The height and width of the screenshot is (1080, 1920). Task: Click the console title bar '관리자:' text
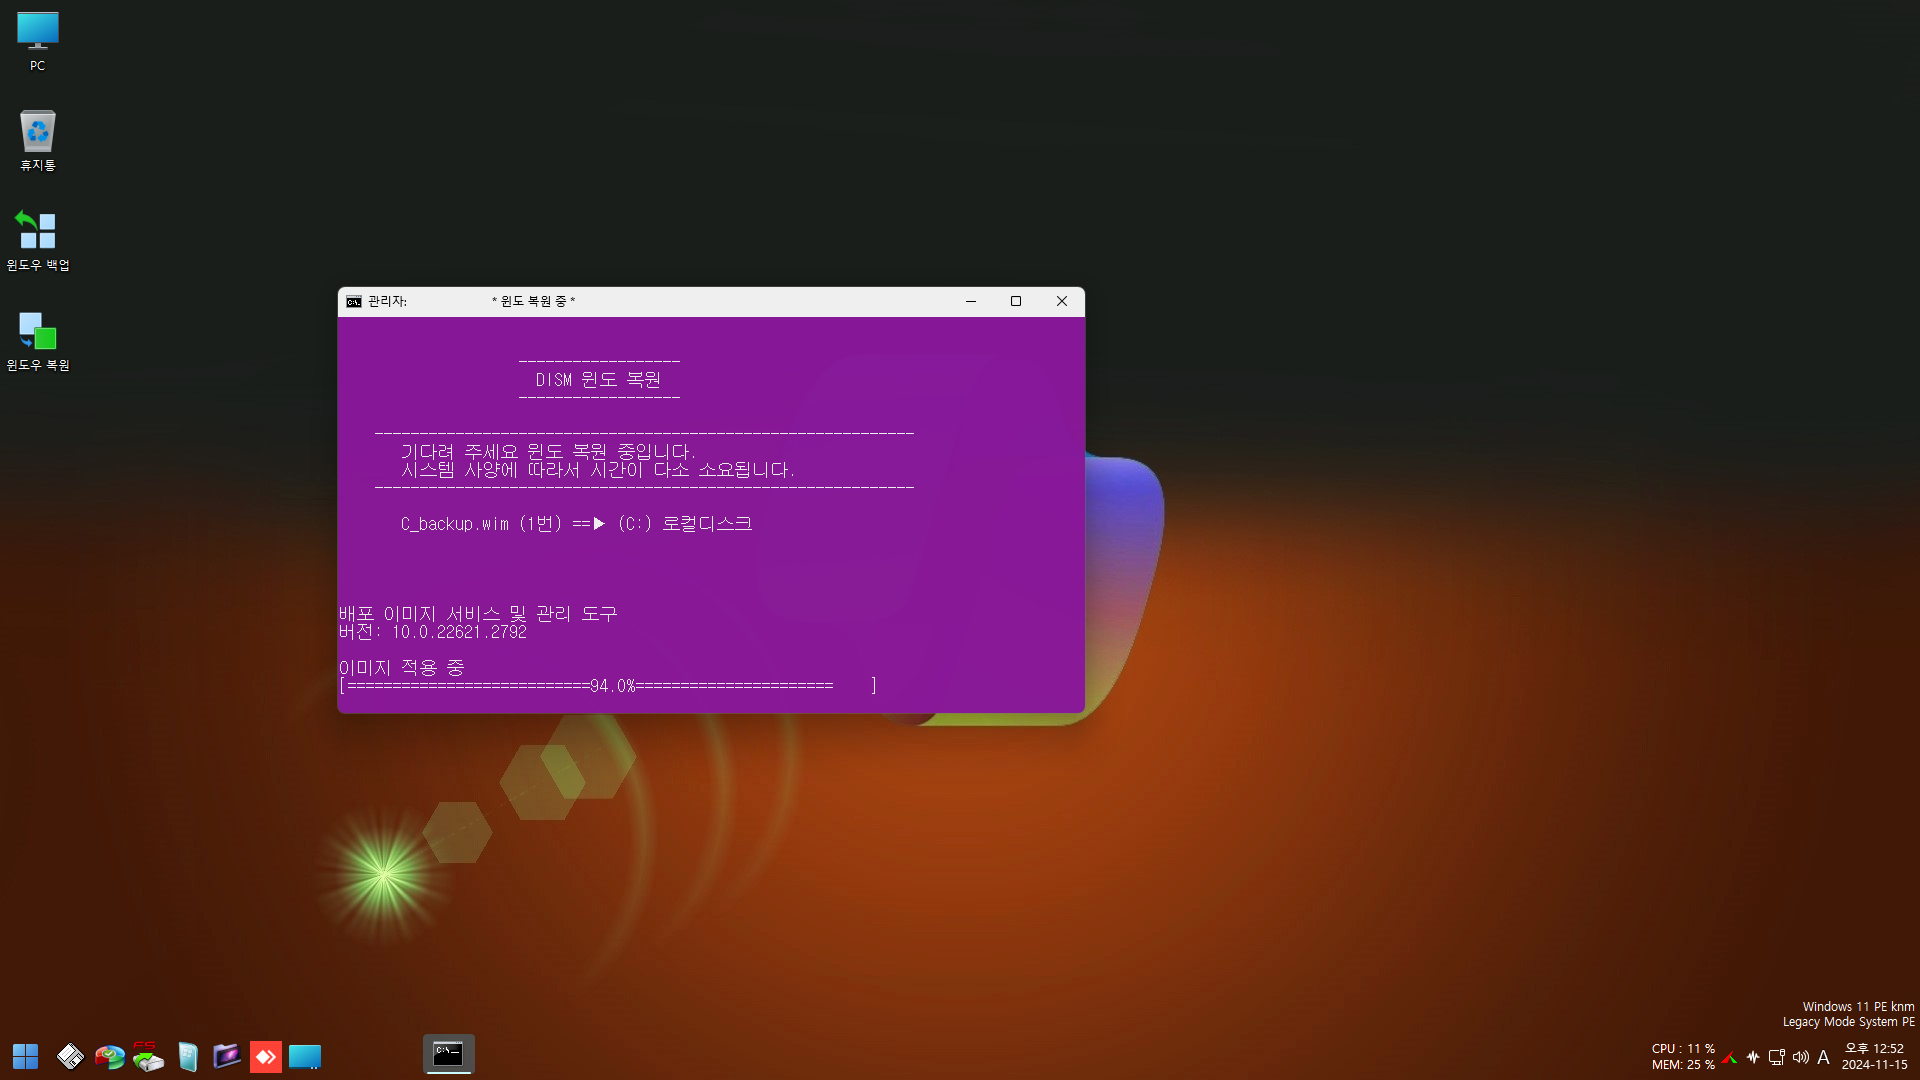(387, 301)
